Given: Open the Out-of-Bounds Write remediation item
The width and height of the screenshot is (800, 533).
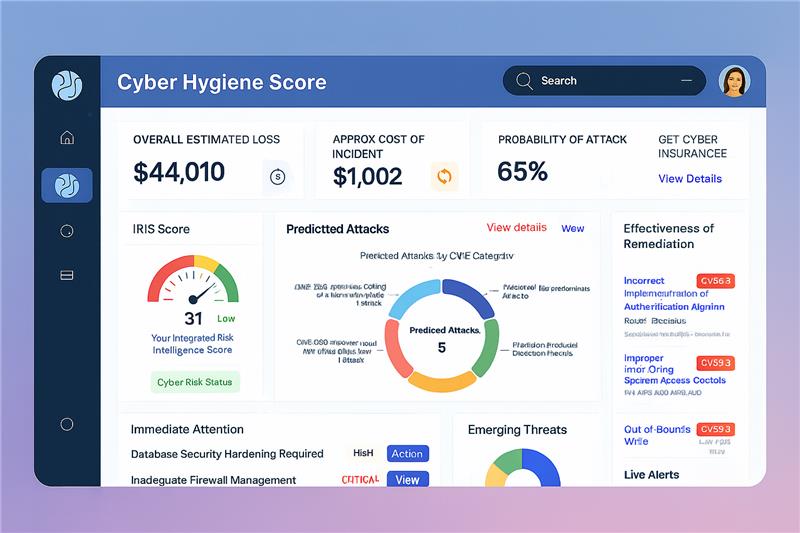Looking at the screenshot, I should pyautogui.click(x=657, y=435).
